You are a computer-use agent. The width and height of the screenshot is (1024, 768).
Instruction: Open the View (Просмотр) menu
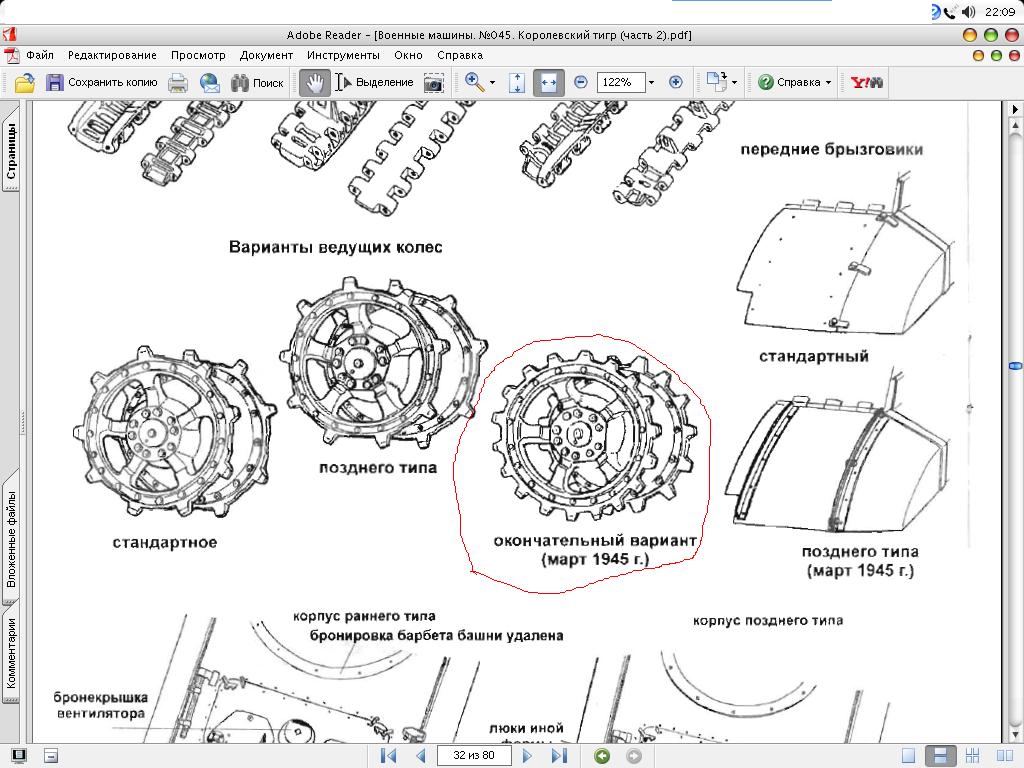tap(198, 56)
